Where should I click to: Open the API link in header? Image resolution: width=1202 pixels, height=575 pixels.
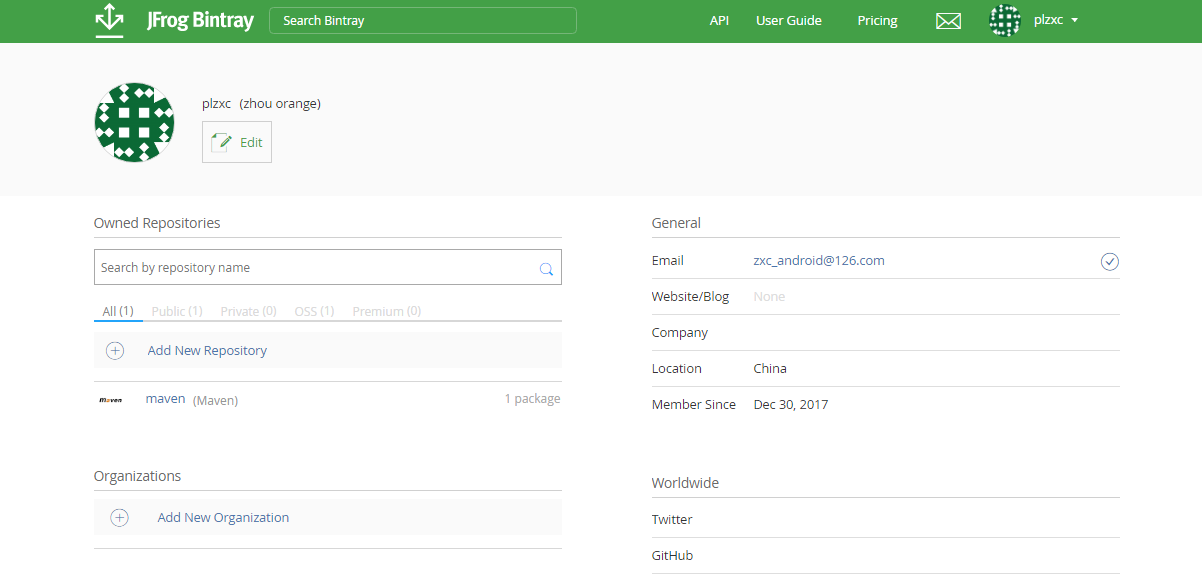point(719,20)
